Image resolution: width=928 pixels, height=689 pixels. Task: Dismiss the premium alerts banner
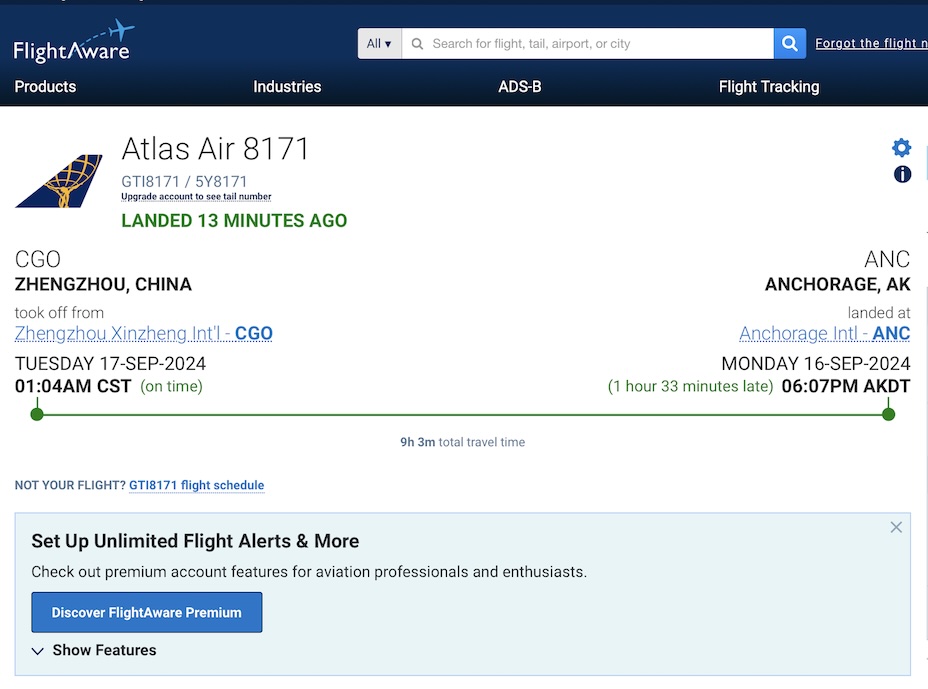tap(896, 527)
